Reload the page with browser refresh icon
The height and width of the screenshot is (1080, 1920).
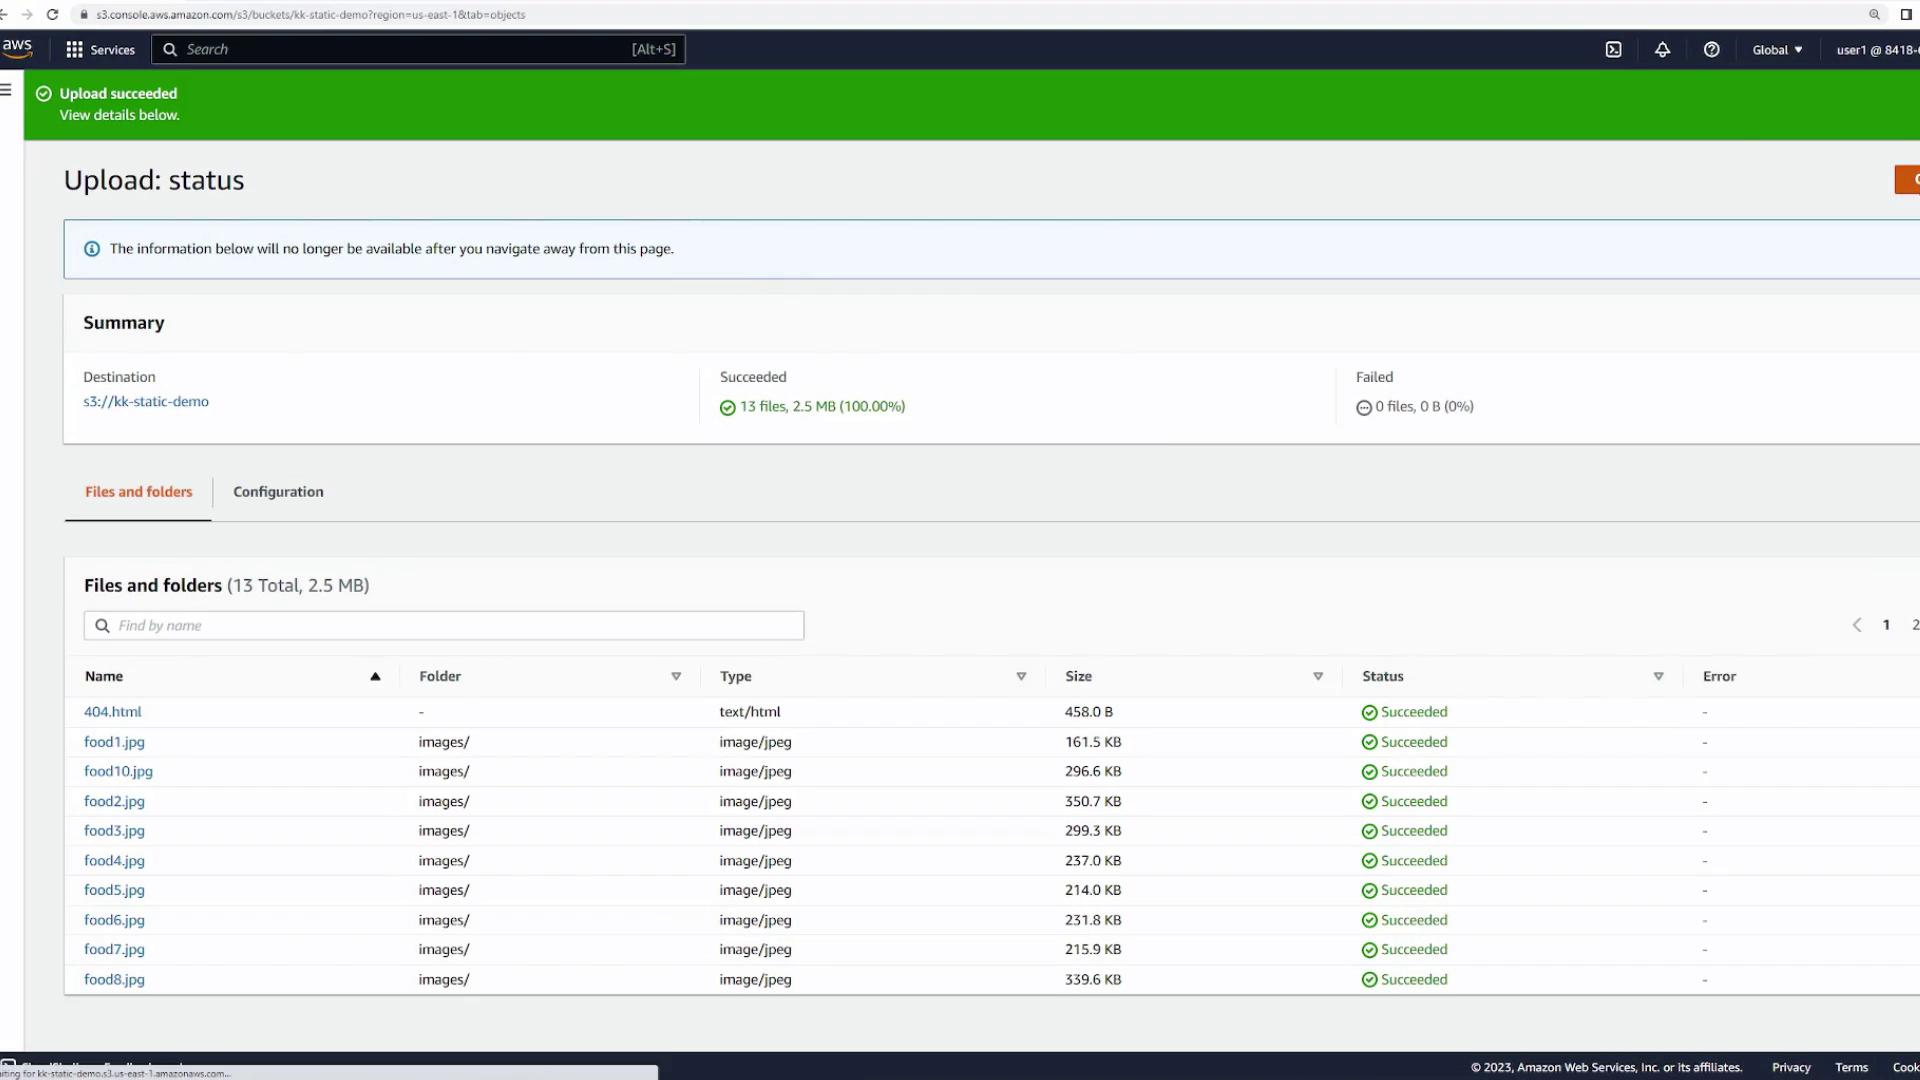click(52, 15)
